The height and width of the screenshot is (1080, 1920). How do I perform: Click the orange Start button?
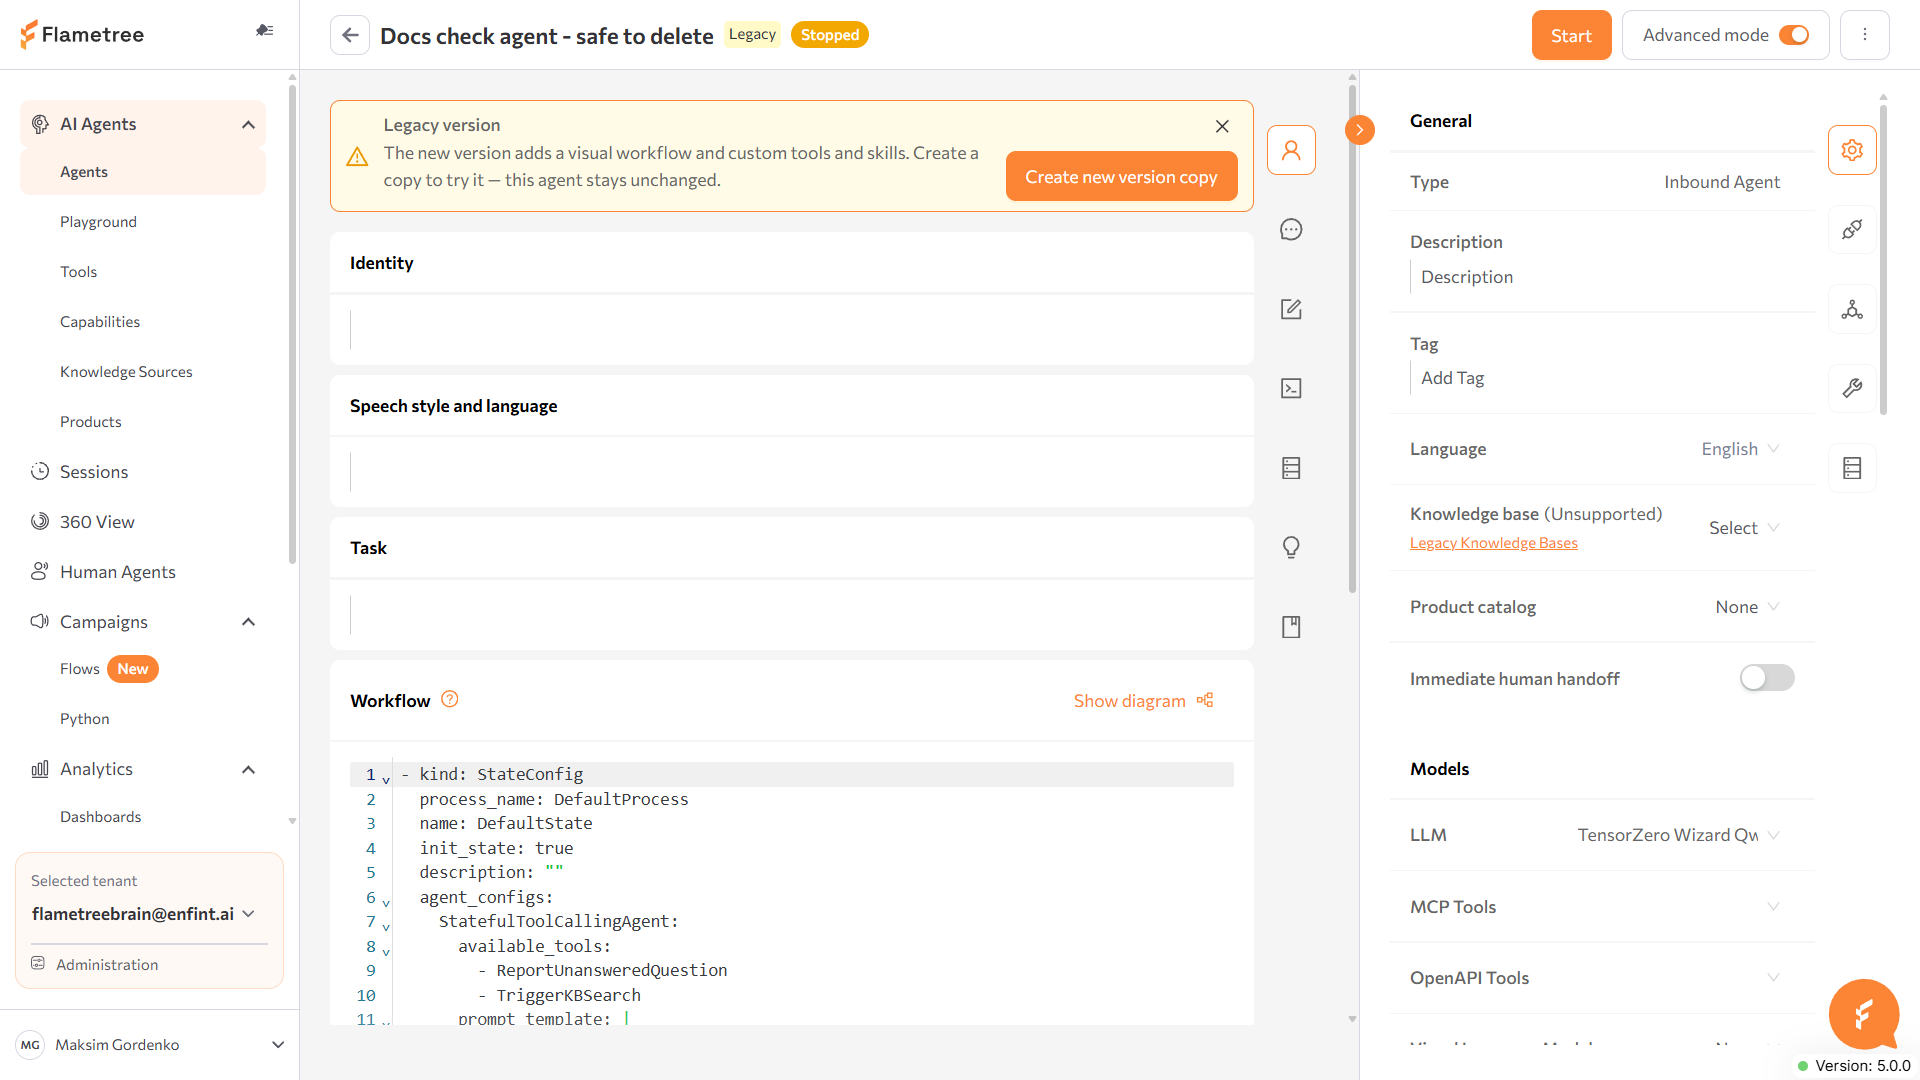(1571, 35)
